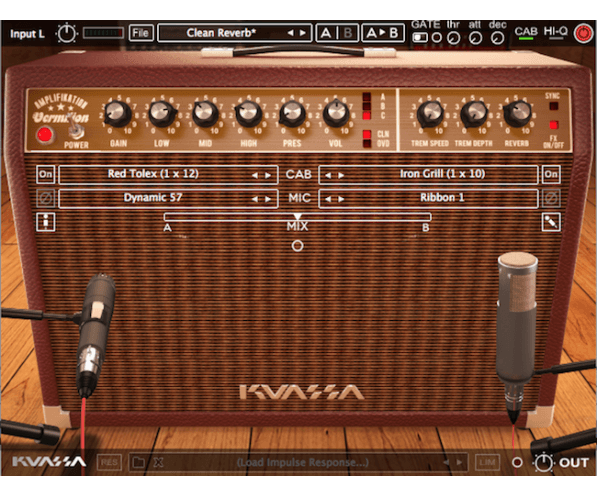The width and height of the screenshot is (597, 497).
Task: Select channel C LED
Action: pyautogui.click(x=367, y=116)
